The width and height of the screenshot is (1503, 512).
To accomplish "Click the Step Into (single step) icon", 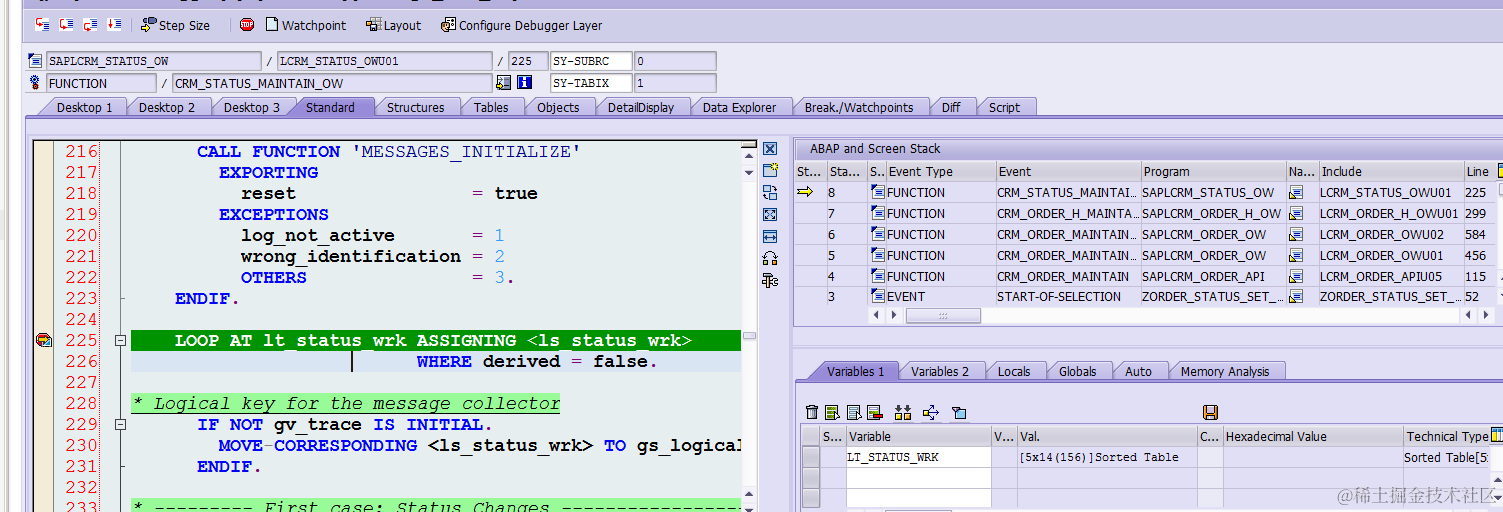I will coord(41,24).
